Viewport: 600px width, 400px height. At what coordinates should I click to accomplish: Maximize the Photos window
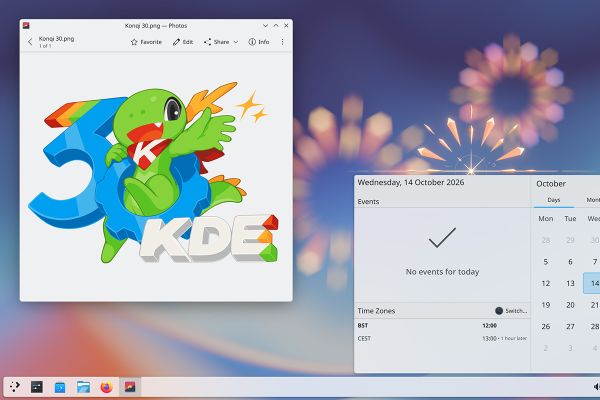[x=276, y=26]
